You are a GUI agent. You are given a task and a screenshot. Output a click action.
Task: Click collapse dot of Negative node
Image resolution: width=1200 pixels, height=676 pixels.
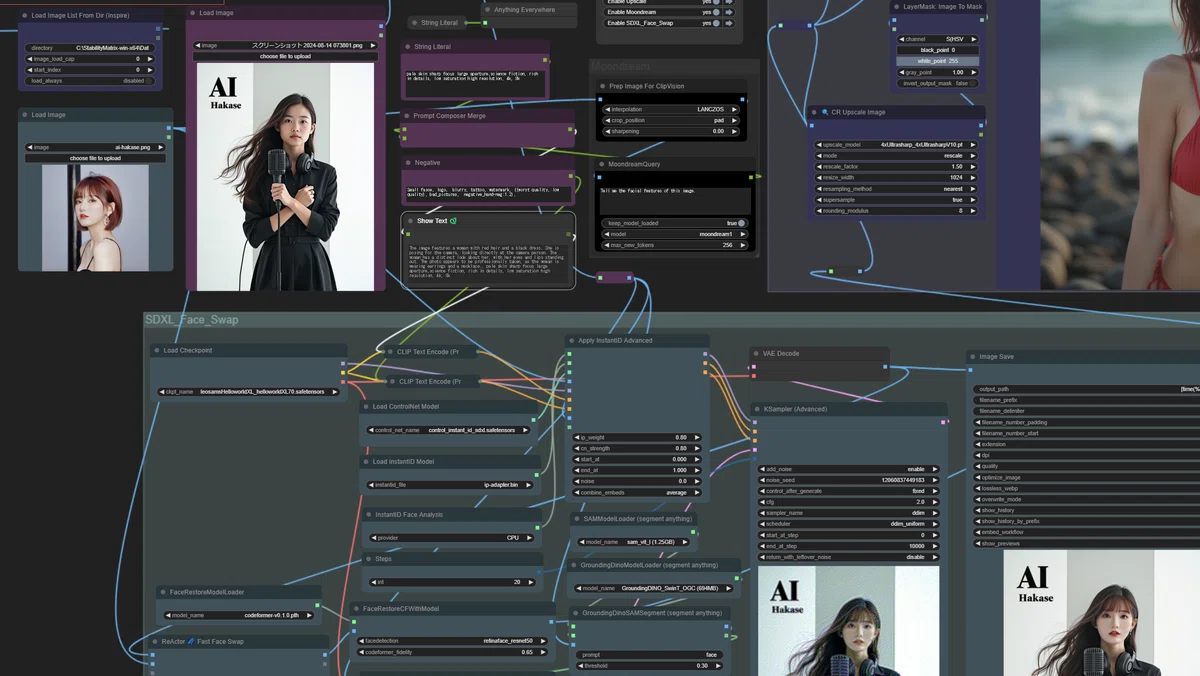tap(408, 162)
